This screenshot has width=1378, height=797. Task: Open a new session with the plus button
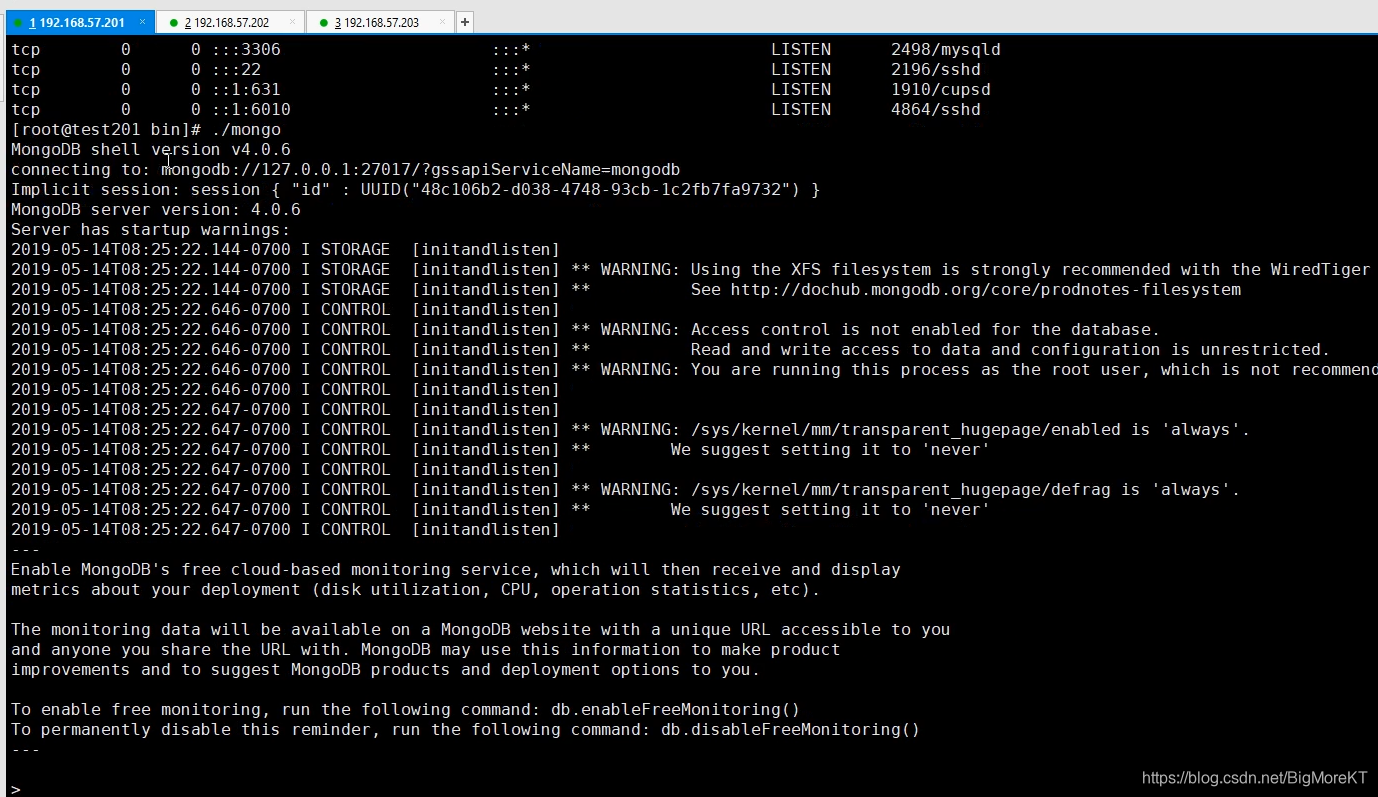[x=465, y=22]
